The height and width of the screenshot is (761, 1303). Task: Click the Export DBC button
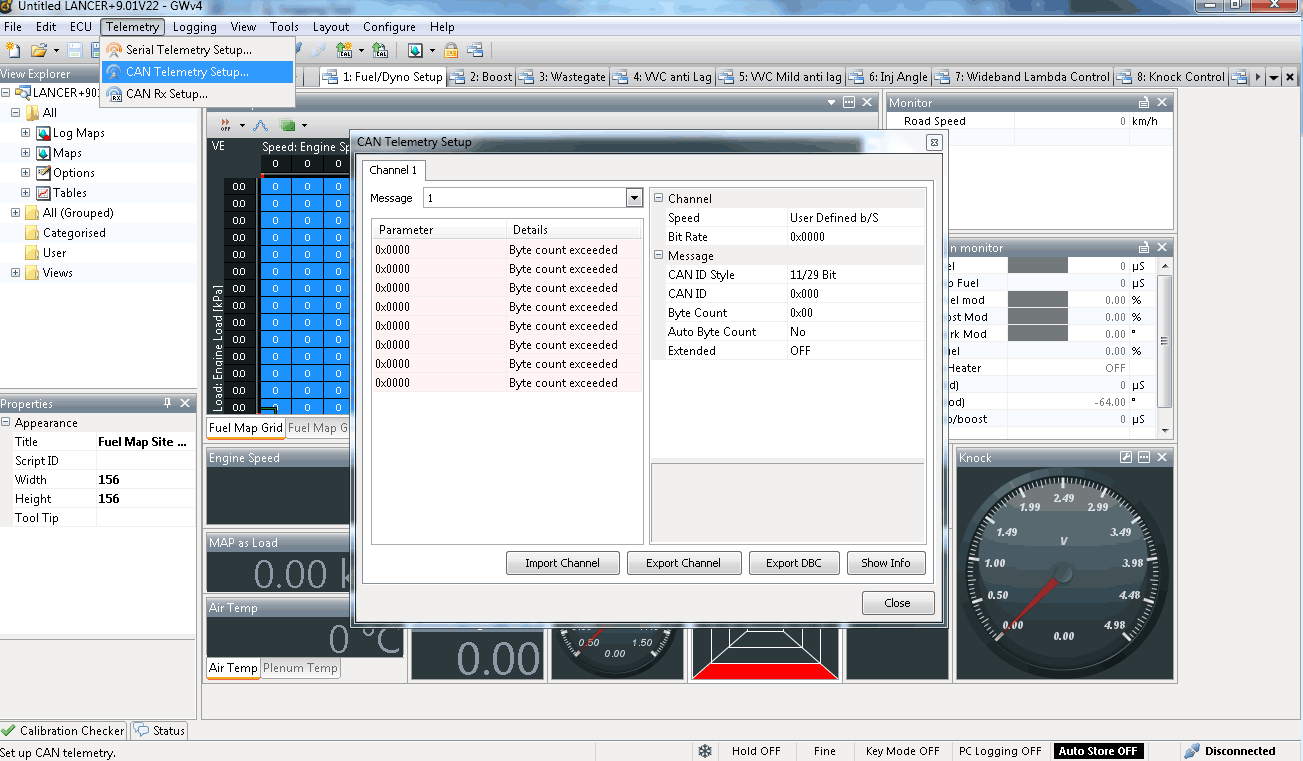[x=793, y=563]
